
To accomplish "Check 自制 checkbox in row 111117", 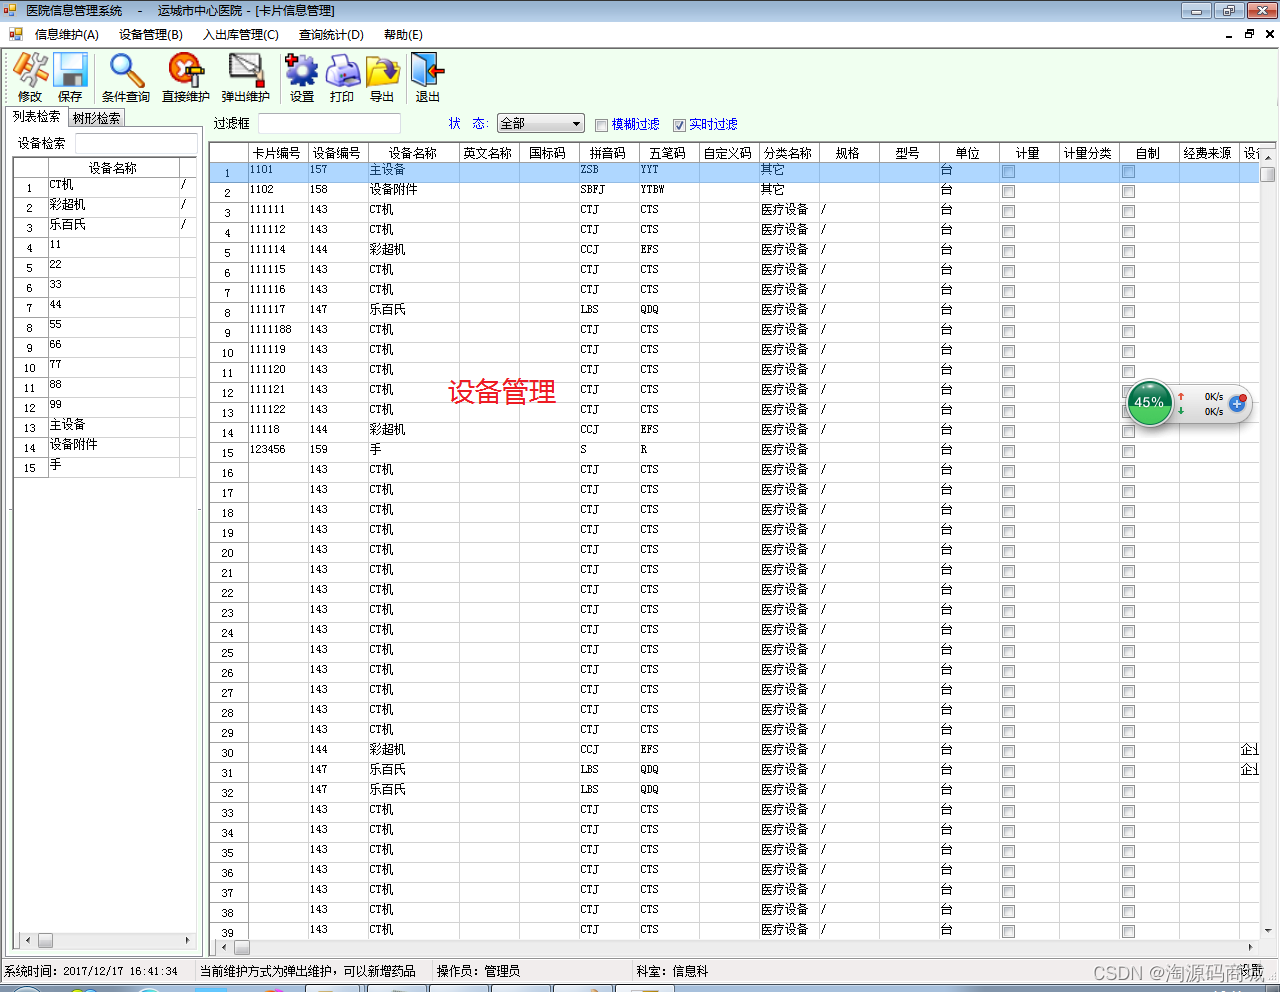I will [x=1128, y=312].
